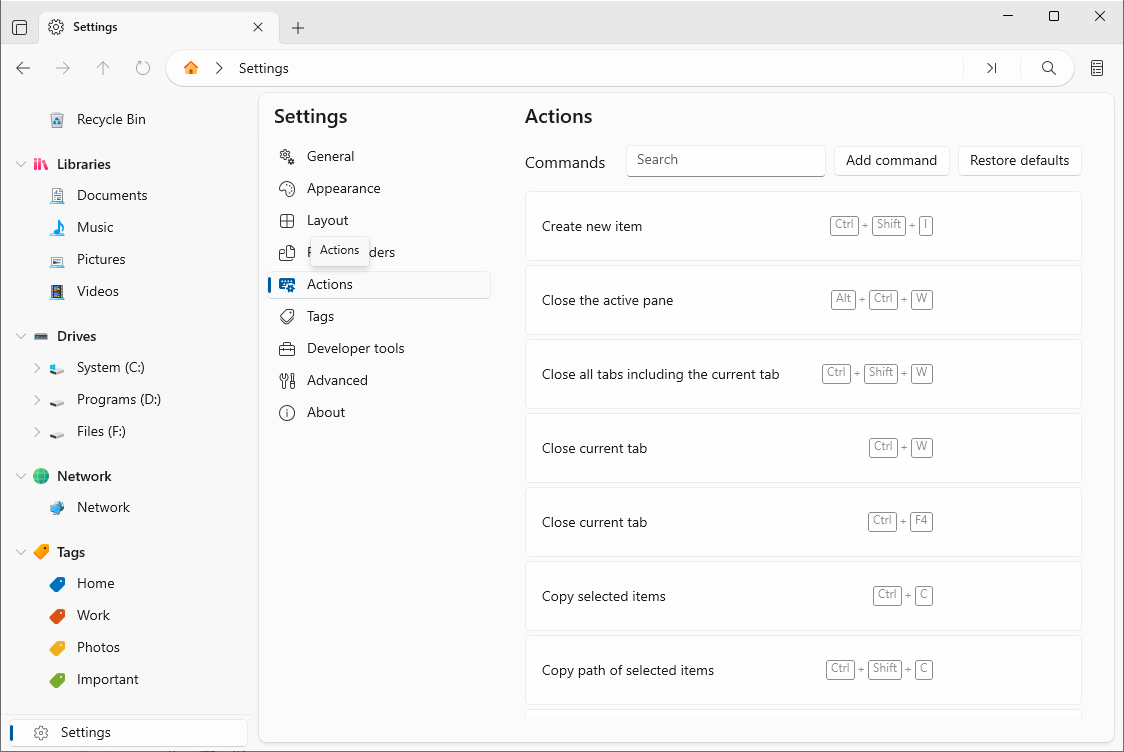Screen dimensions: 1124x752
Task: Open the General settings page
Action: click(x=379, y=156)
